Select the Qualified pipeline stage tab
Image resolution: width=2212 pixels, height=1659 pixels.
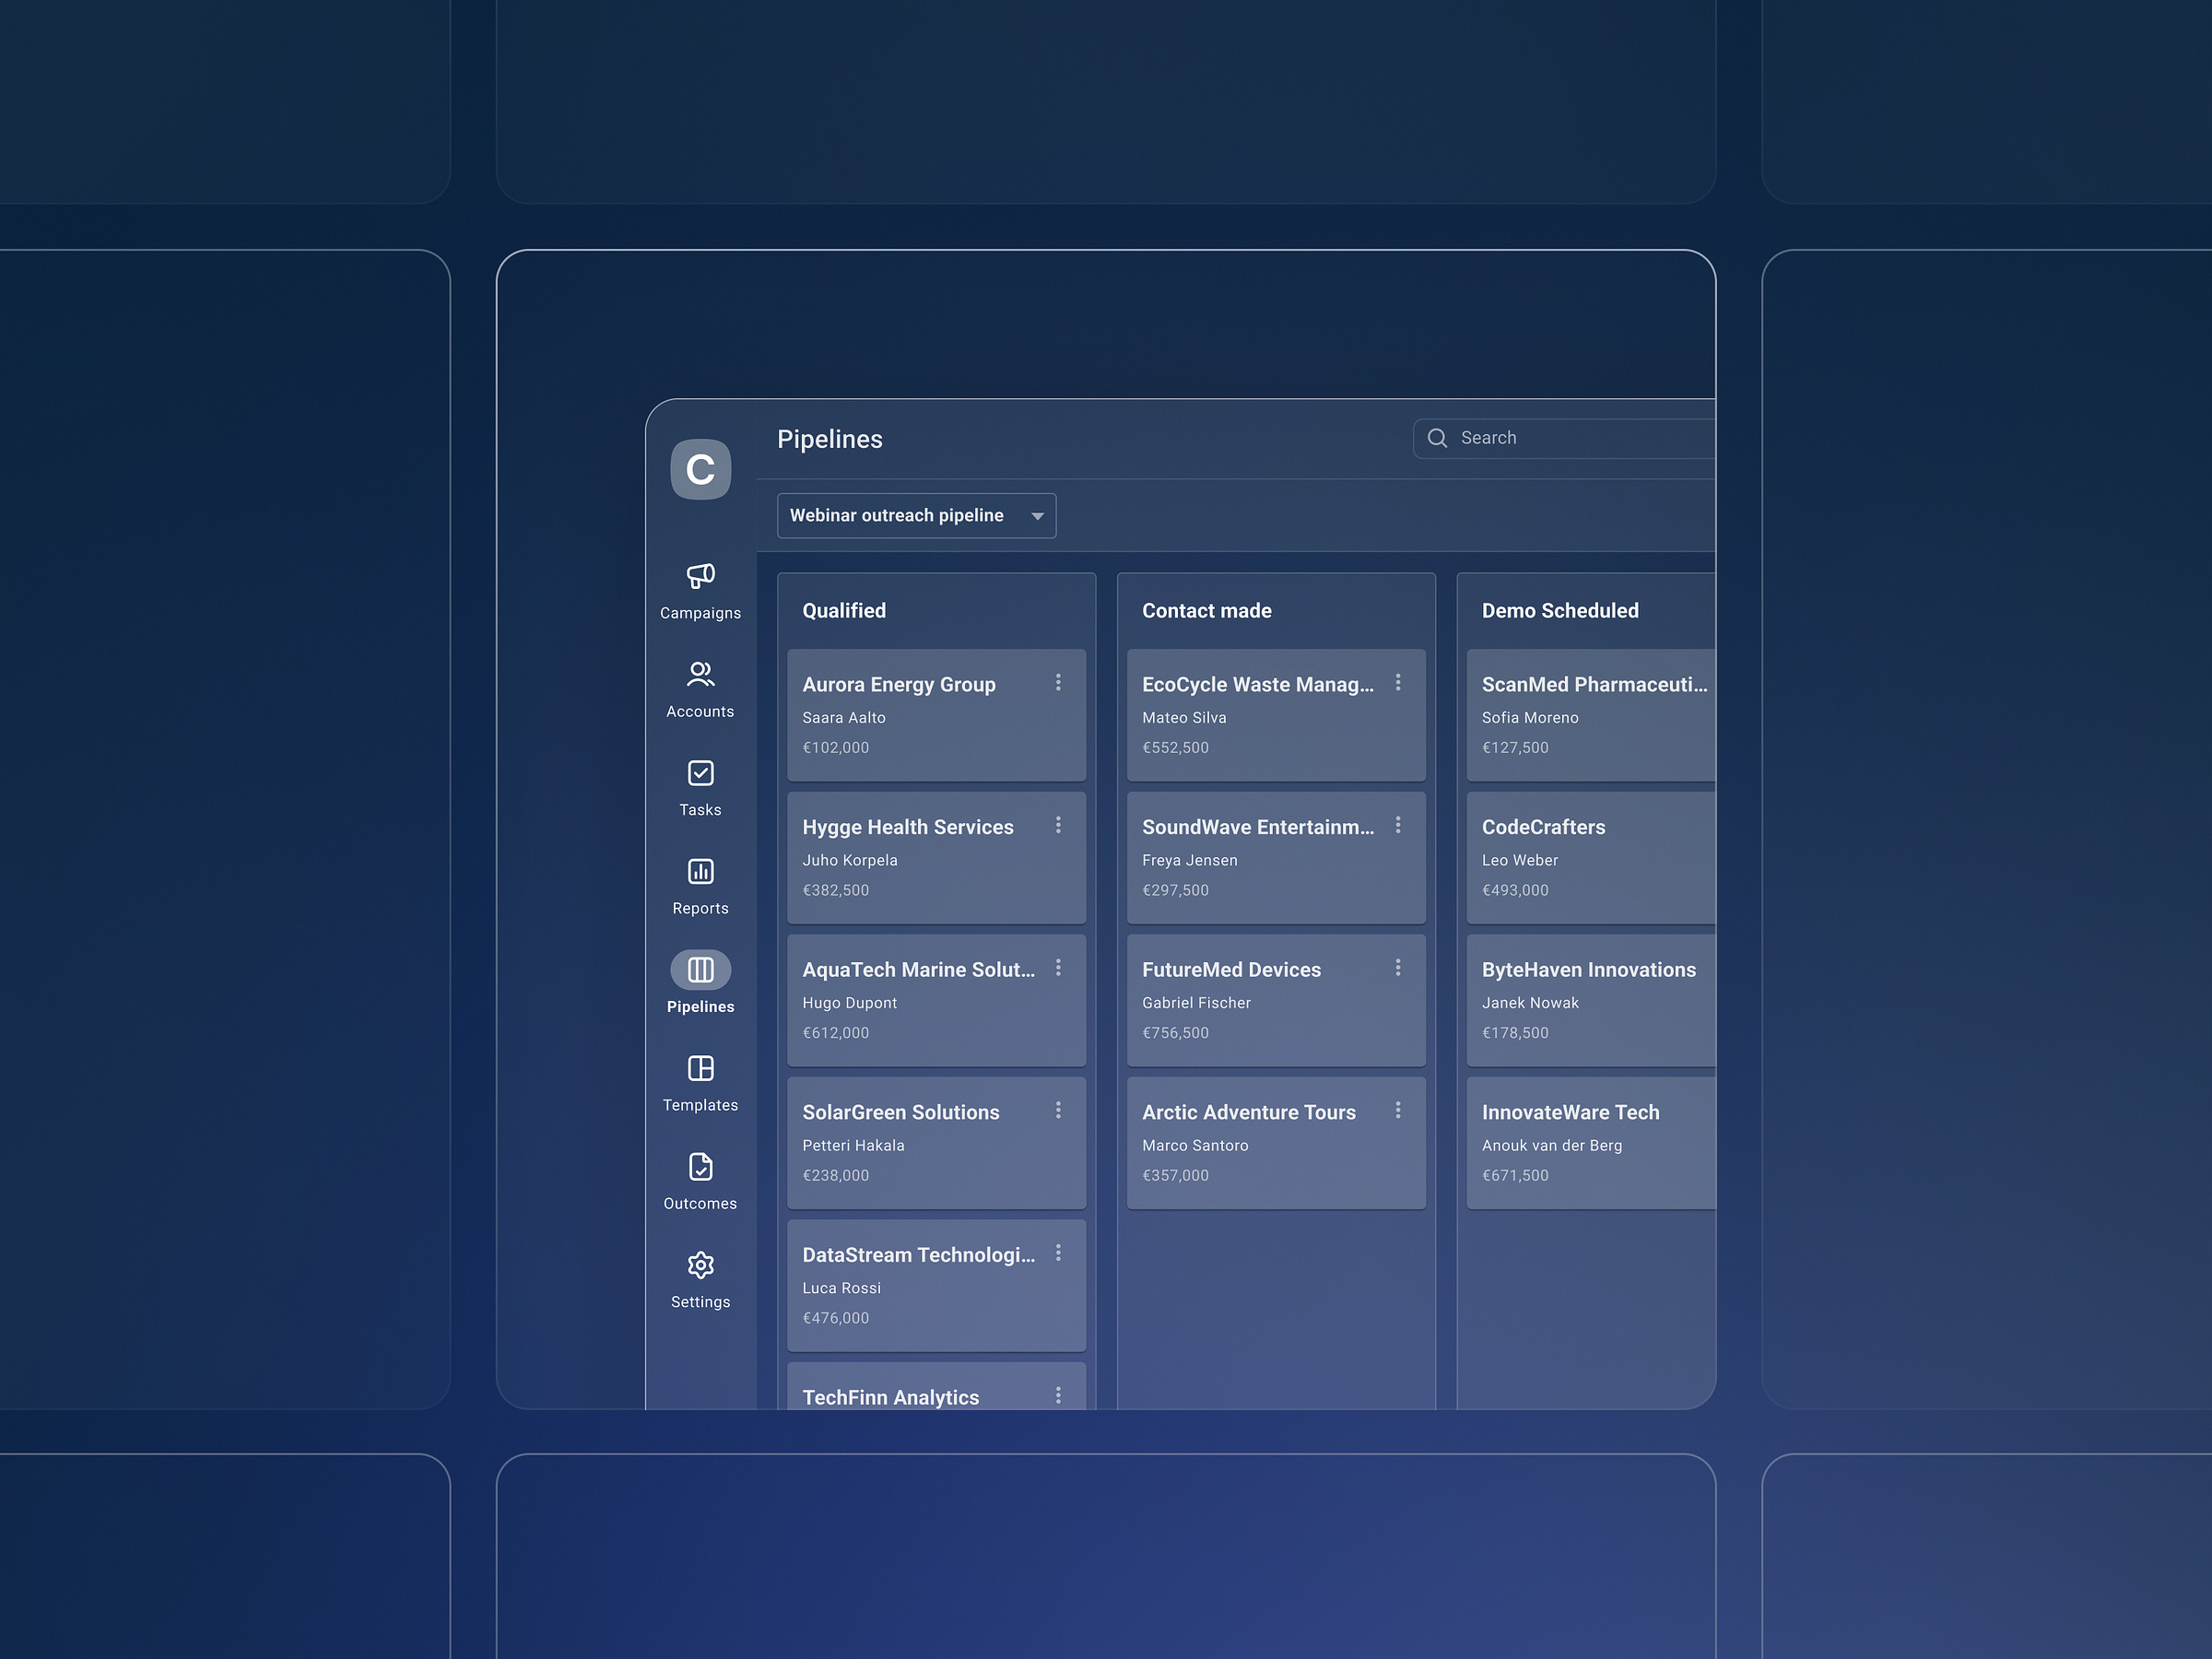[x=845, y=610]
